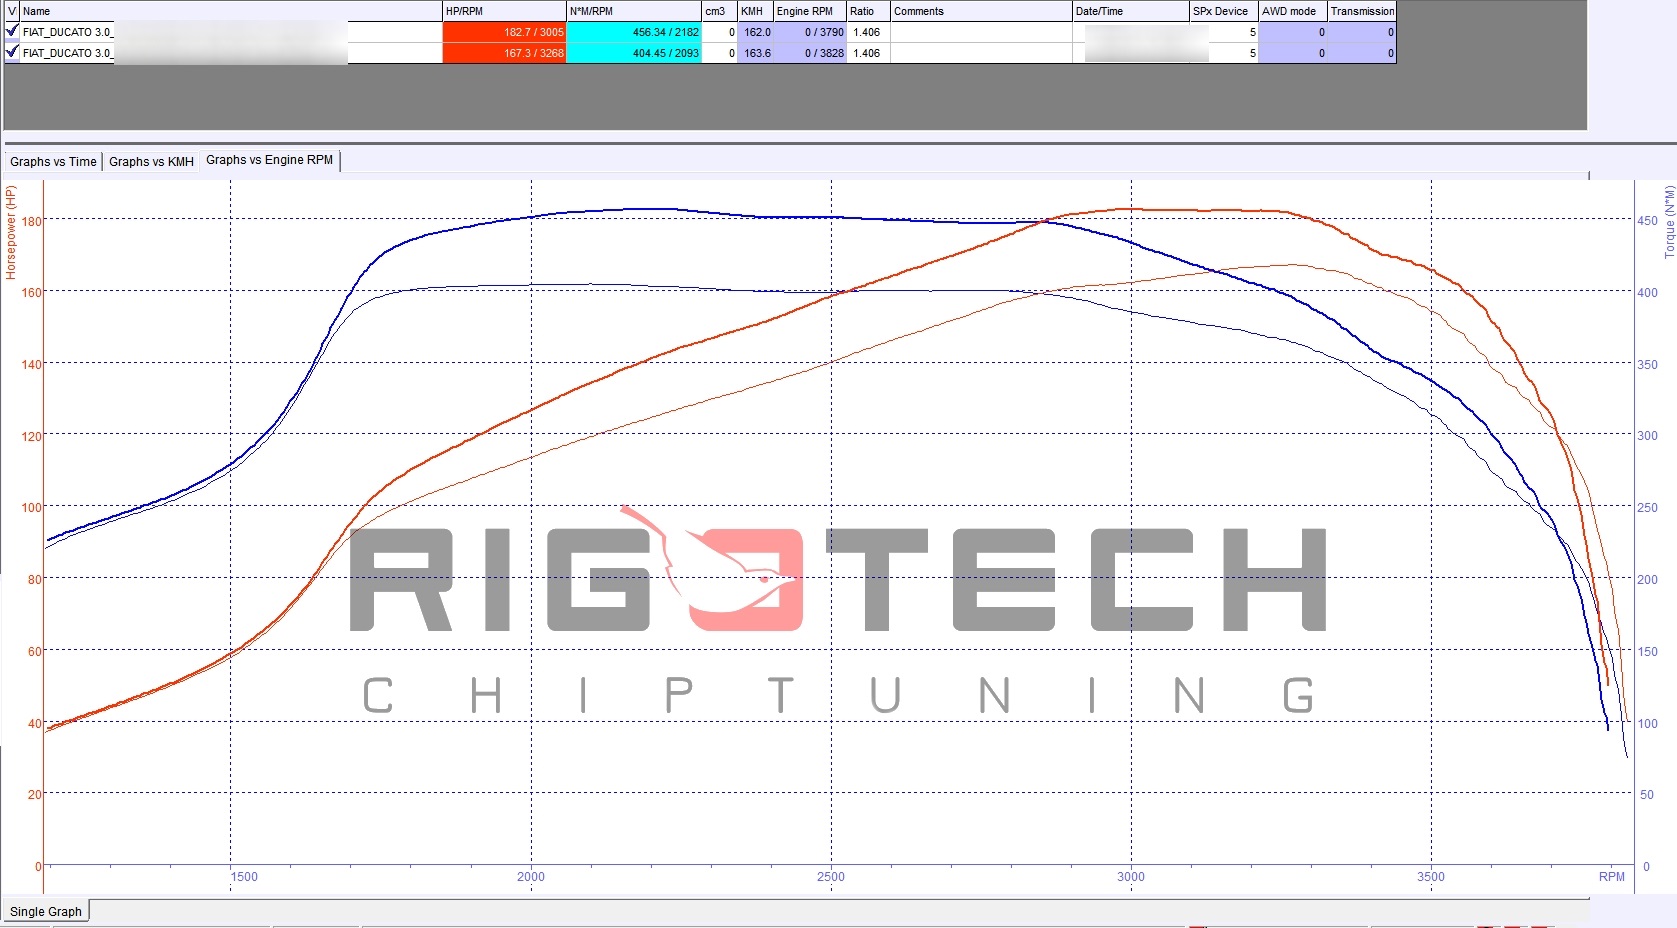Click the Date/Time column header

click(x=1131, y=11)
